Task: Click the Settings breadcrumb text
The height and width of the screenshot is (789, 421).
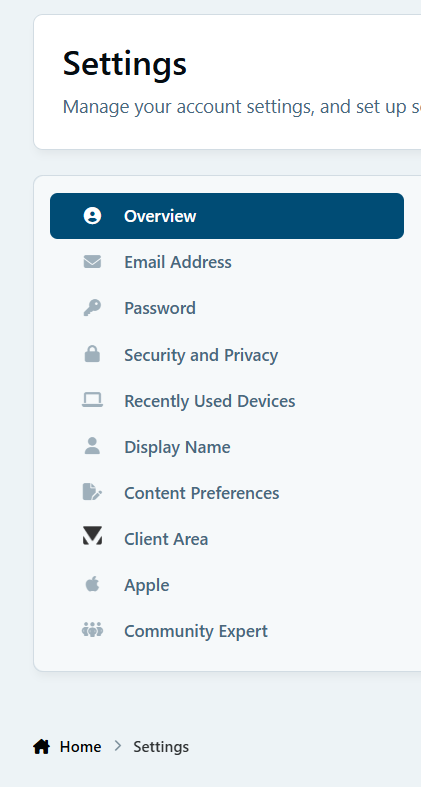Action: 161,747
